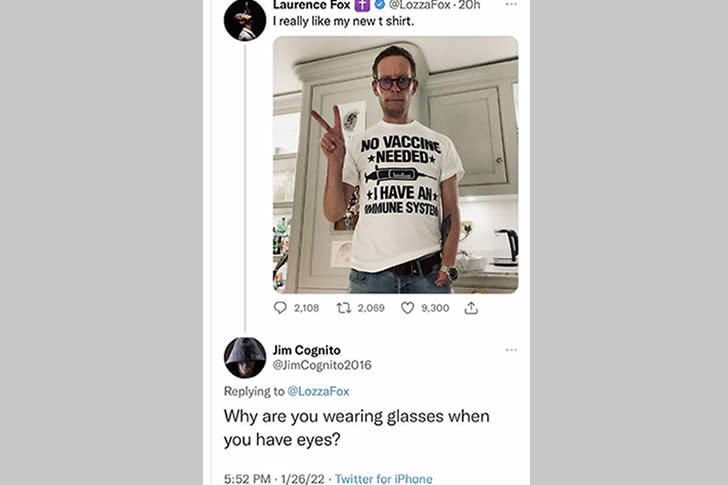Image resolution: width=728 pixels, height=485 pixels.
Task: Open Laurence Fox's profile avatar
Action: (x=245, y=19)
